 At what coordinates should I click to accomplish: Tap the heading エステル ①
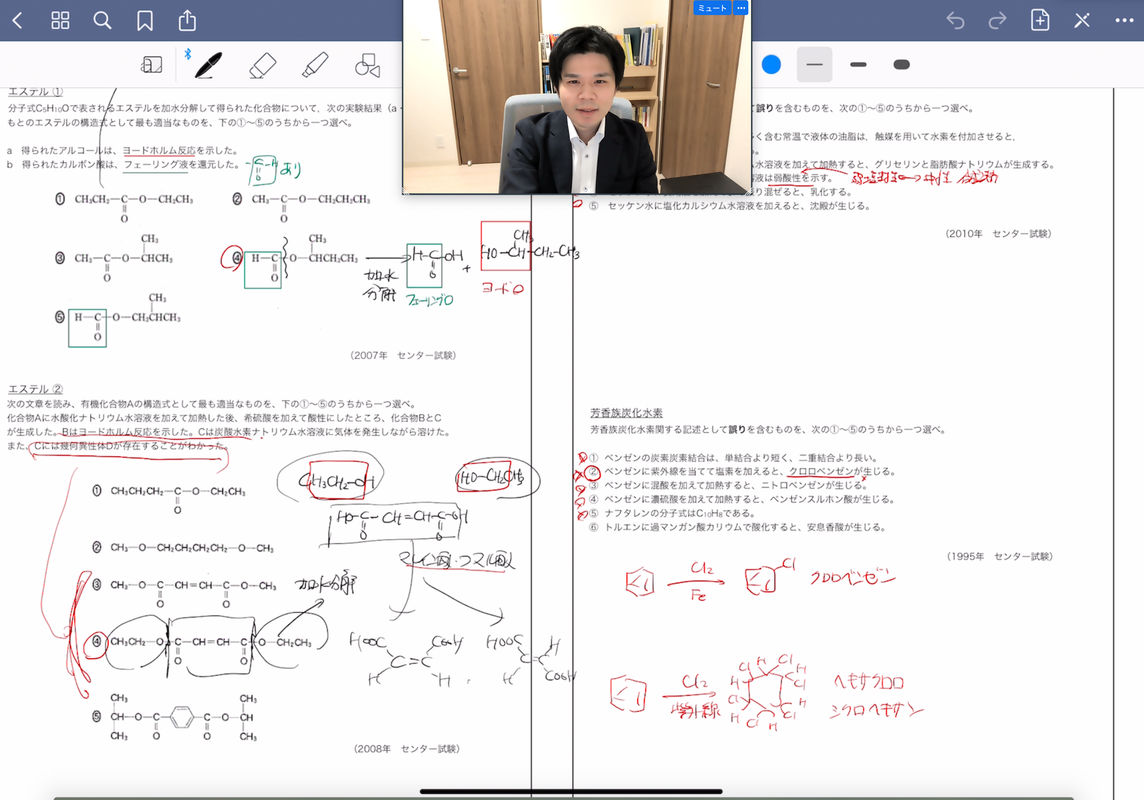click(35, 92)
